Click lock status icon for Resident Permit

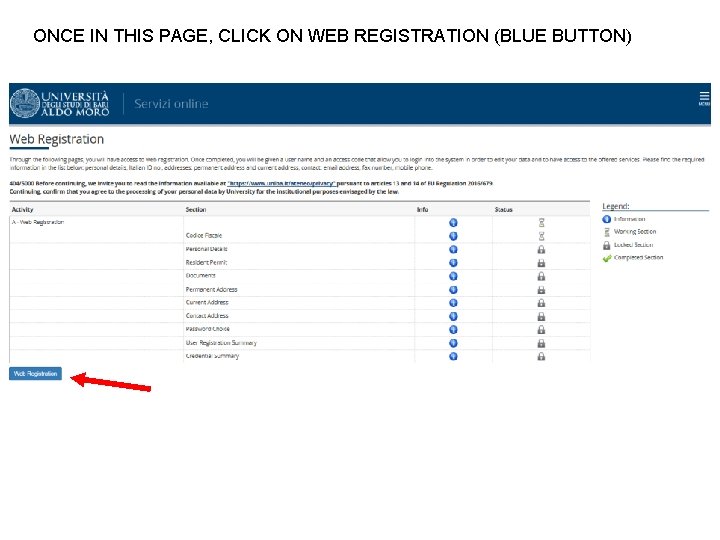[541, 263]
